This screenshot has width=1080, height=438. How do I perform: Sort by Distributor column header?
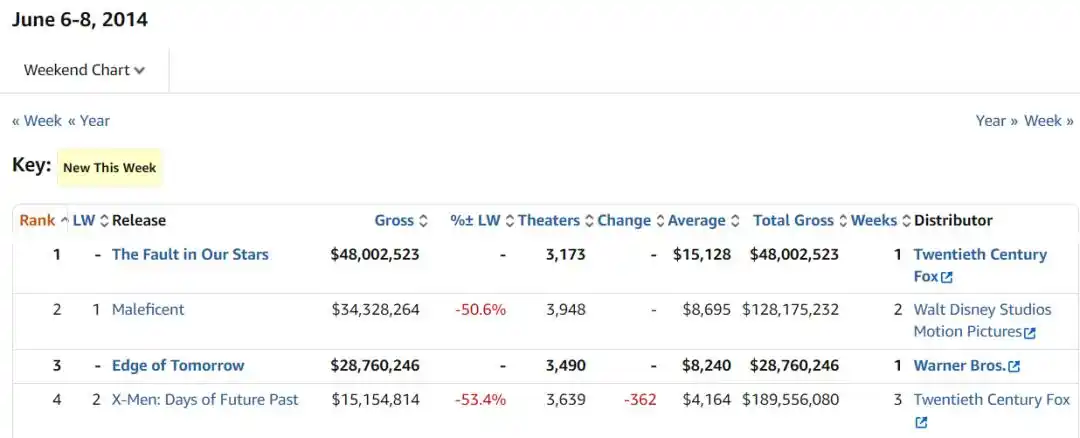[952, 221]
